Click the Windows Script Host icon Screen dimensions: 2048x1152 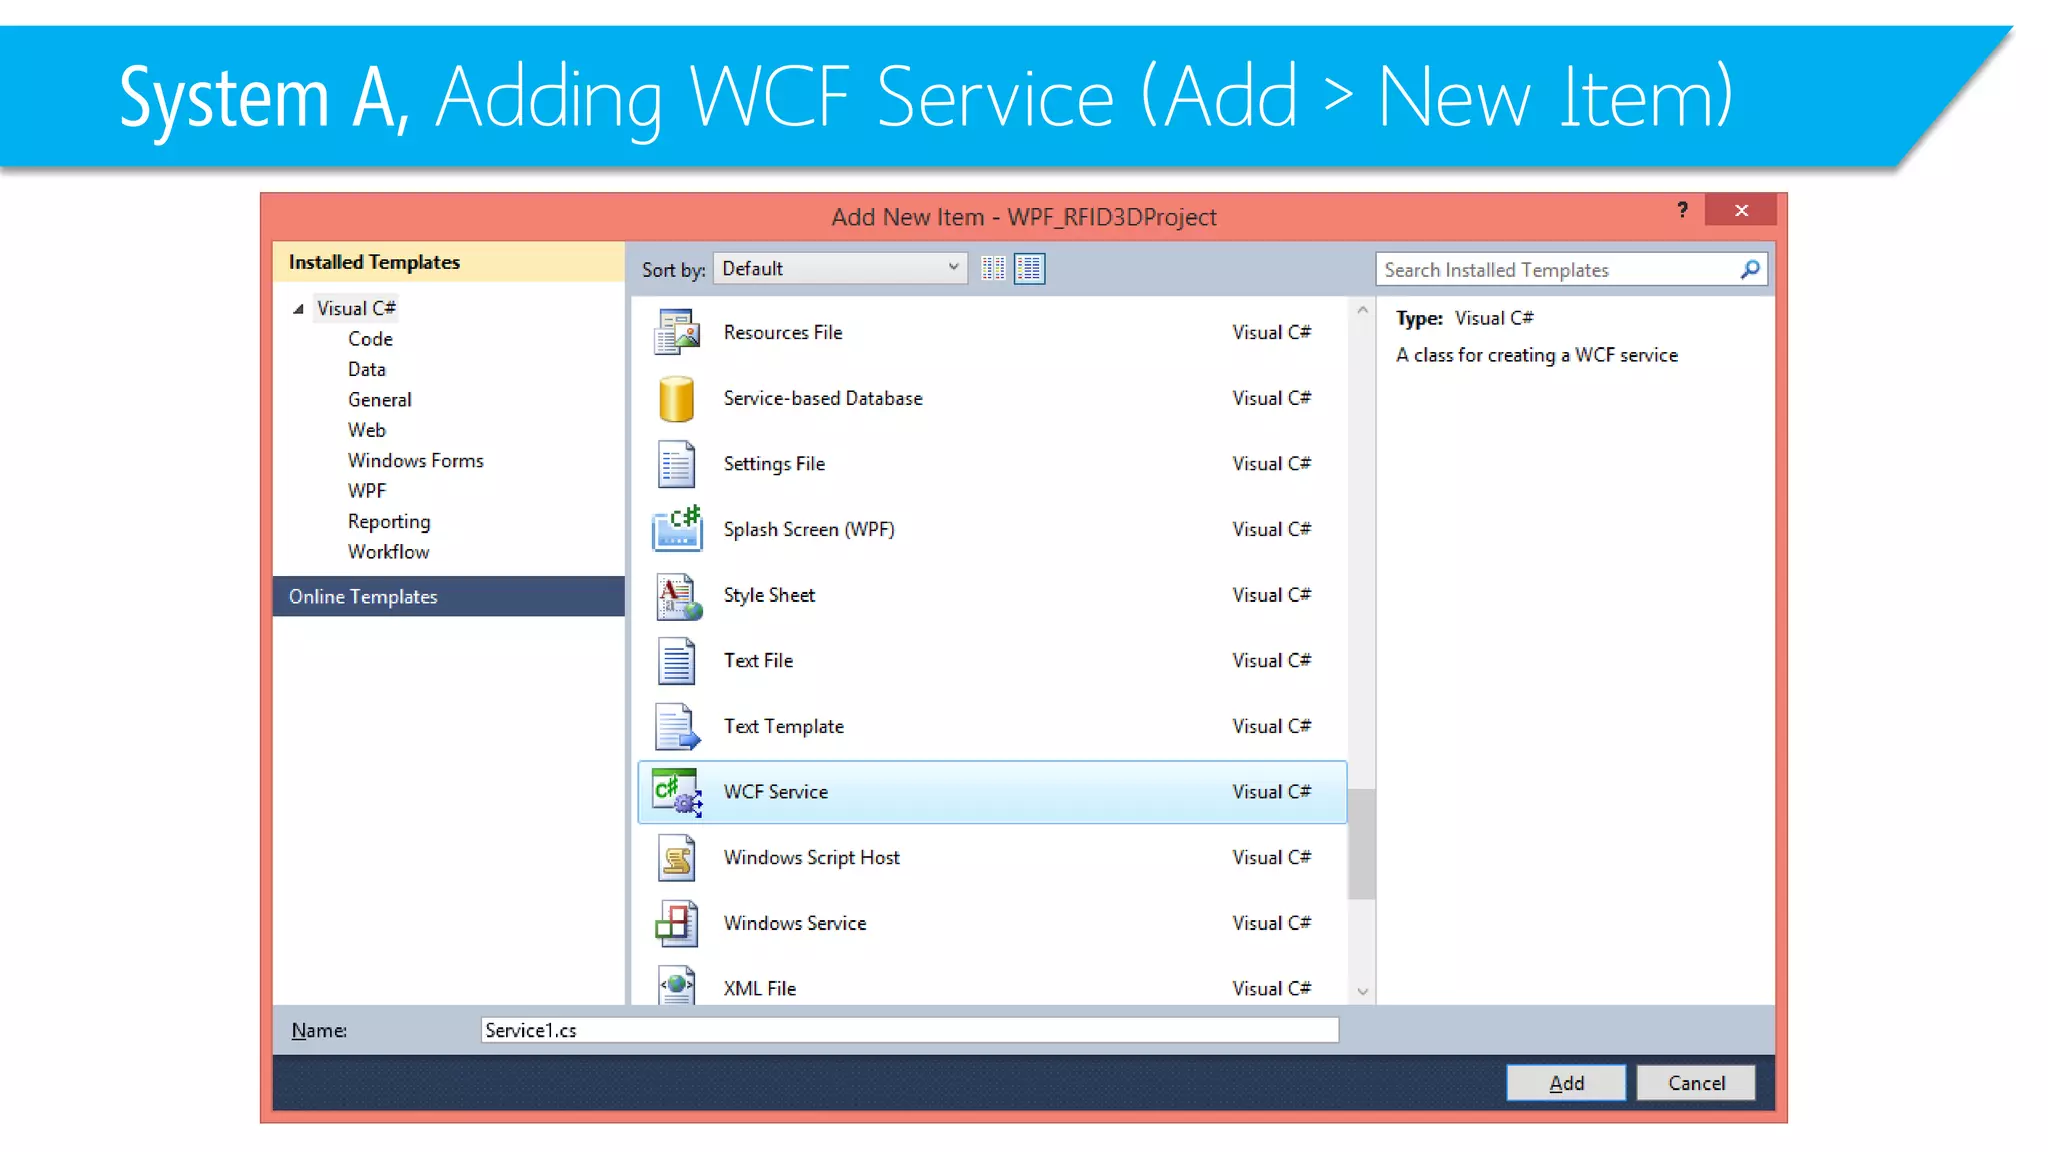[676, 858]
